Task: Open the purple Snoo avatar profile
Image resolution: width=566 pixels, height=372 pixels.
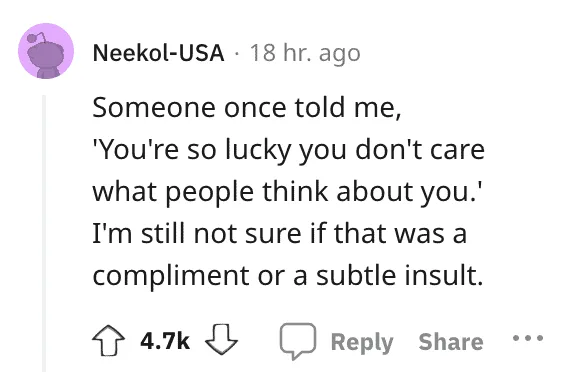Action: [x=46, y=51]
